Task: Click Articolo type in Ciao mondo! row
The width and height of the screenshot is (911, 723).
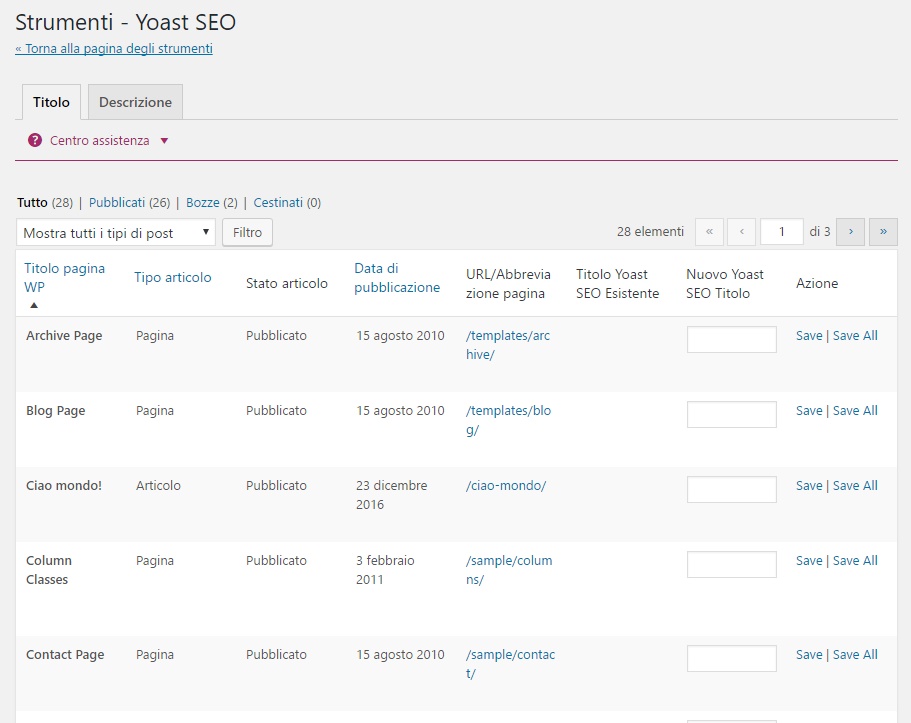Action: [158, 486]
